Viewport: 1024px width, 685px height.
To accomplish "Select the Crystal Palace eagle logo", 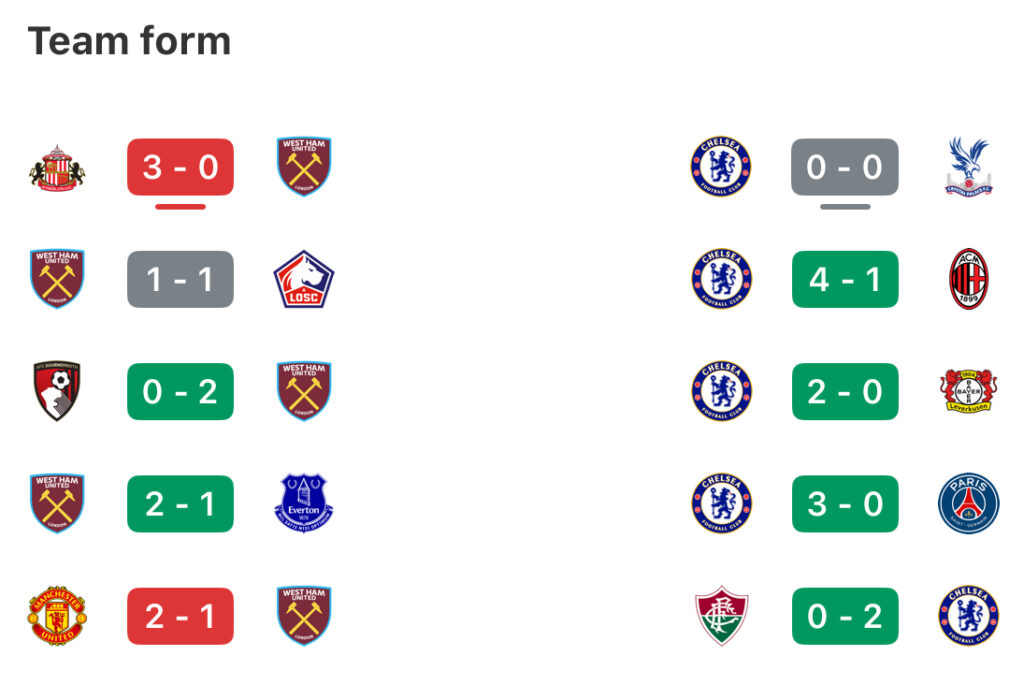I will pos(968,167).
